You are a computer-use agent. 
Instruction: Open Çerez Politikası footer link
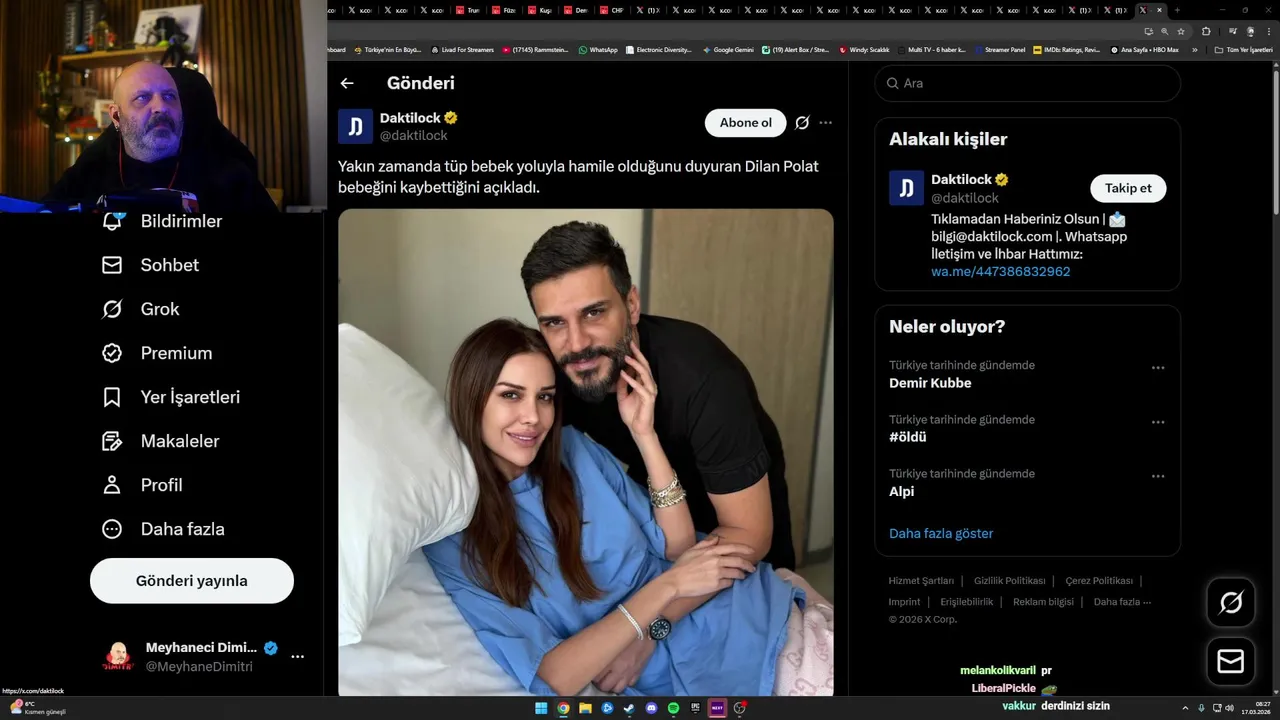(x=1099, y=581)
